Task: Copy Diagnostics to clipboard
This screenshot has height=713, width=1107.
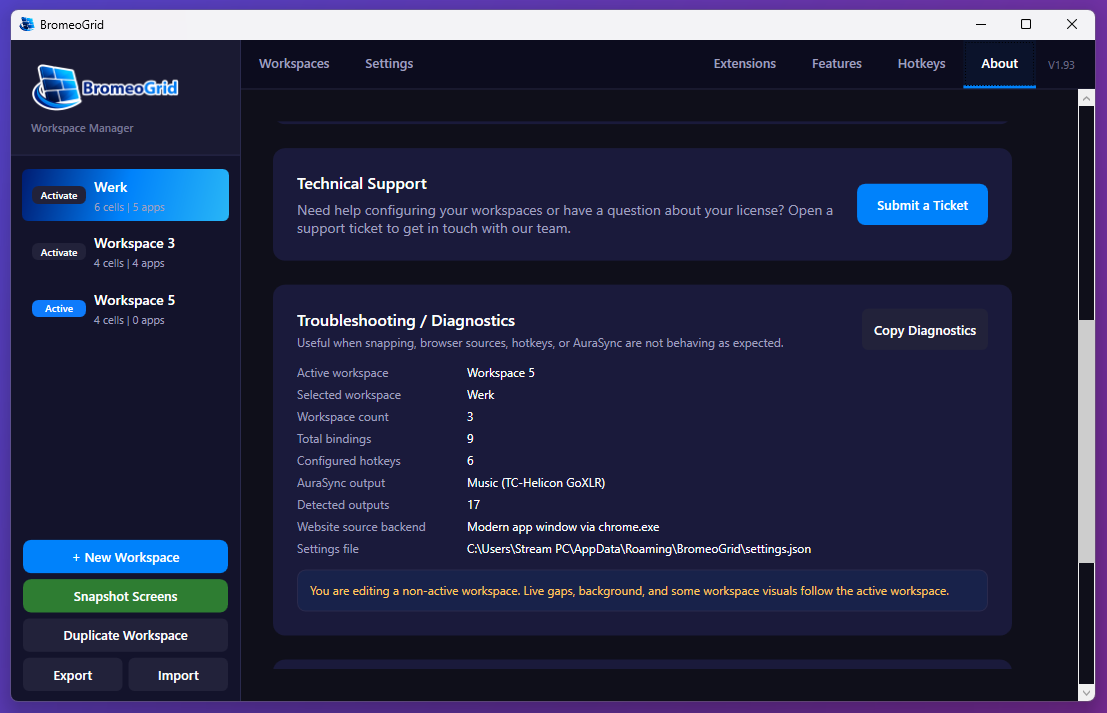Action: 924,330
